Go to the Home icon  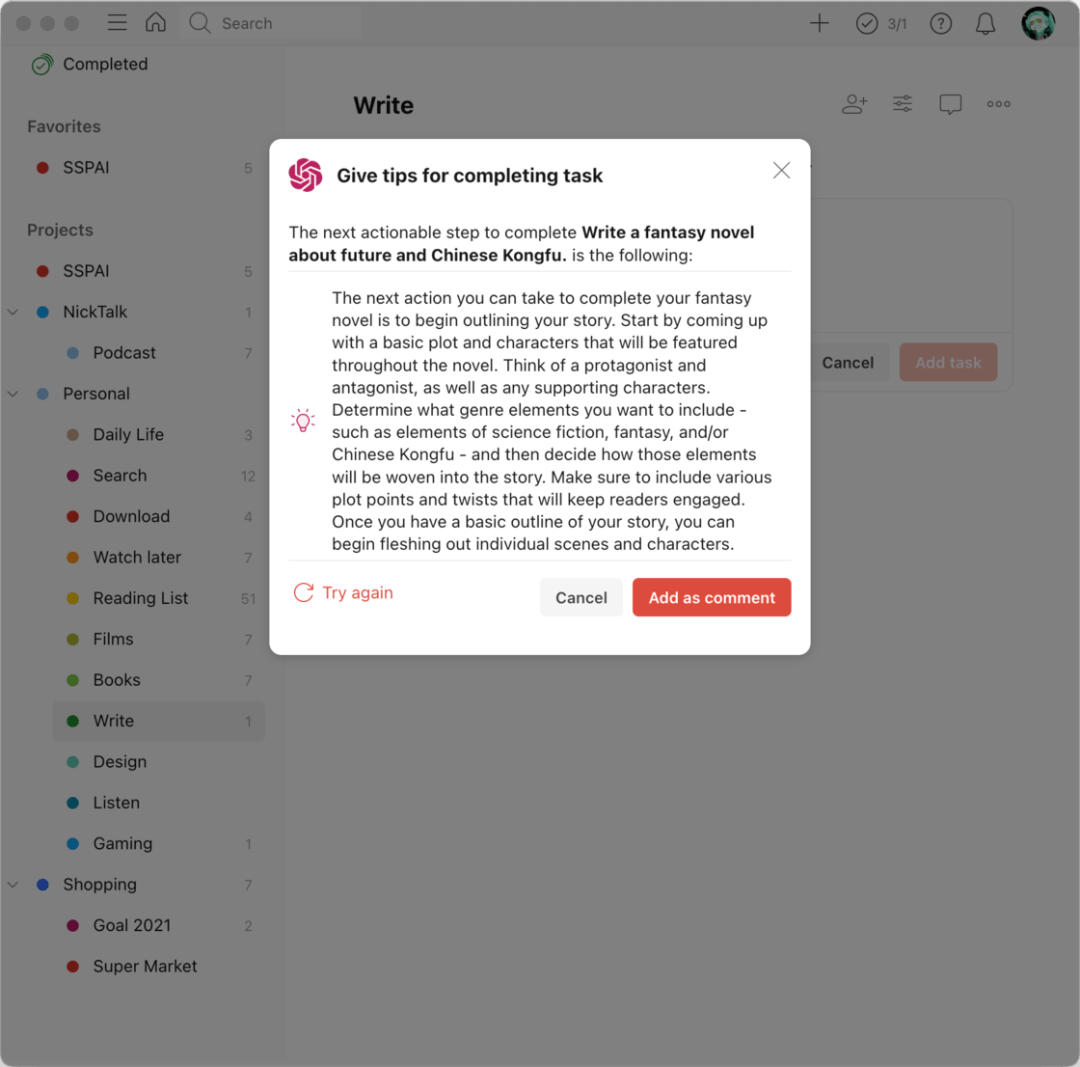pyautogui.click(x=156, y=22)
